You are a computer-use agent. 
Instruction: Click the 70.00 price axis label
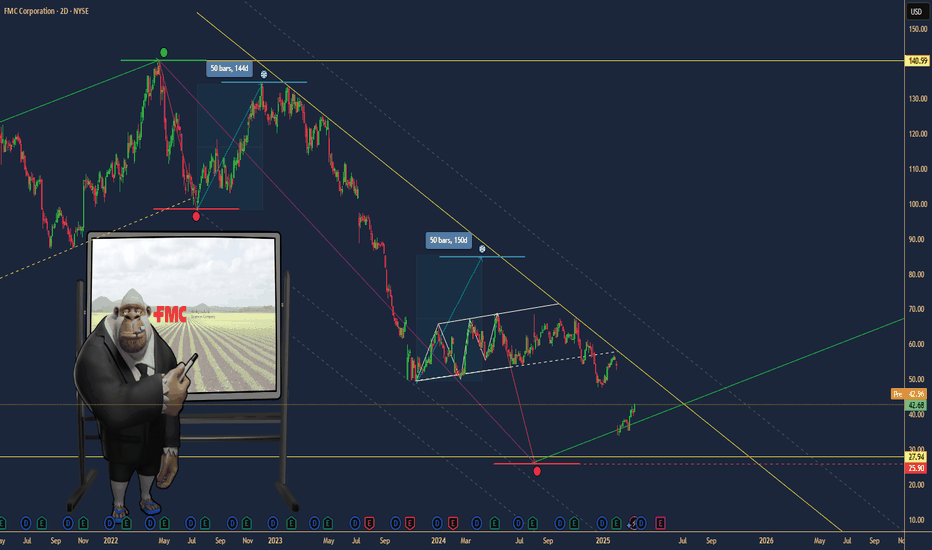[918, 309]
